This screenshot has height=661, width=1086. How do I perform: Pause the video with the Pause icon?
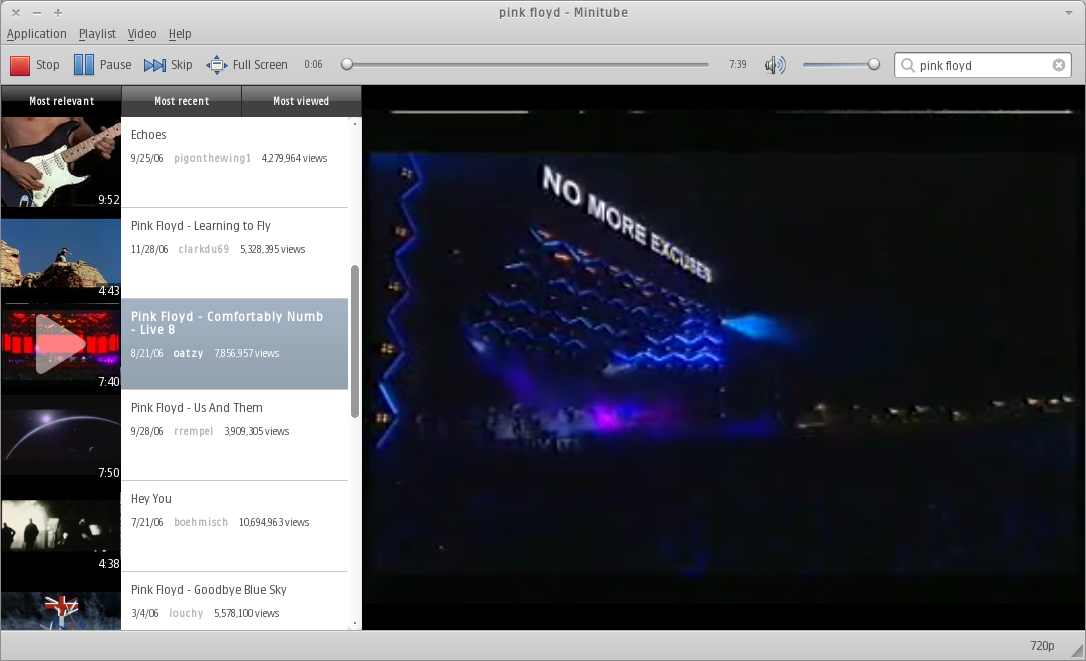pos(84,64)
